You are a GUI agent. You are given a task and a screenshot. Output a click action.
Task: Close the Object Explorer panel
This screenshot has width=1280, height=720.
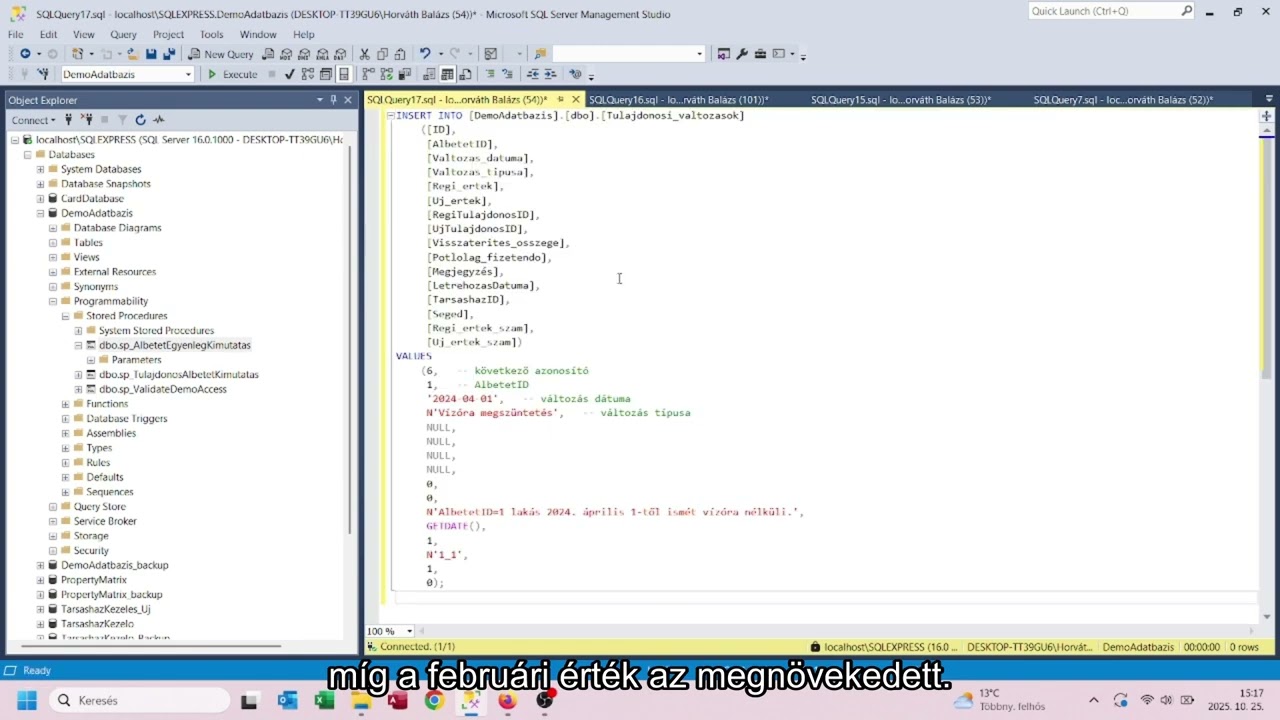[x=348, y=100]
